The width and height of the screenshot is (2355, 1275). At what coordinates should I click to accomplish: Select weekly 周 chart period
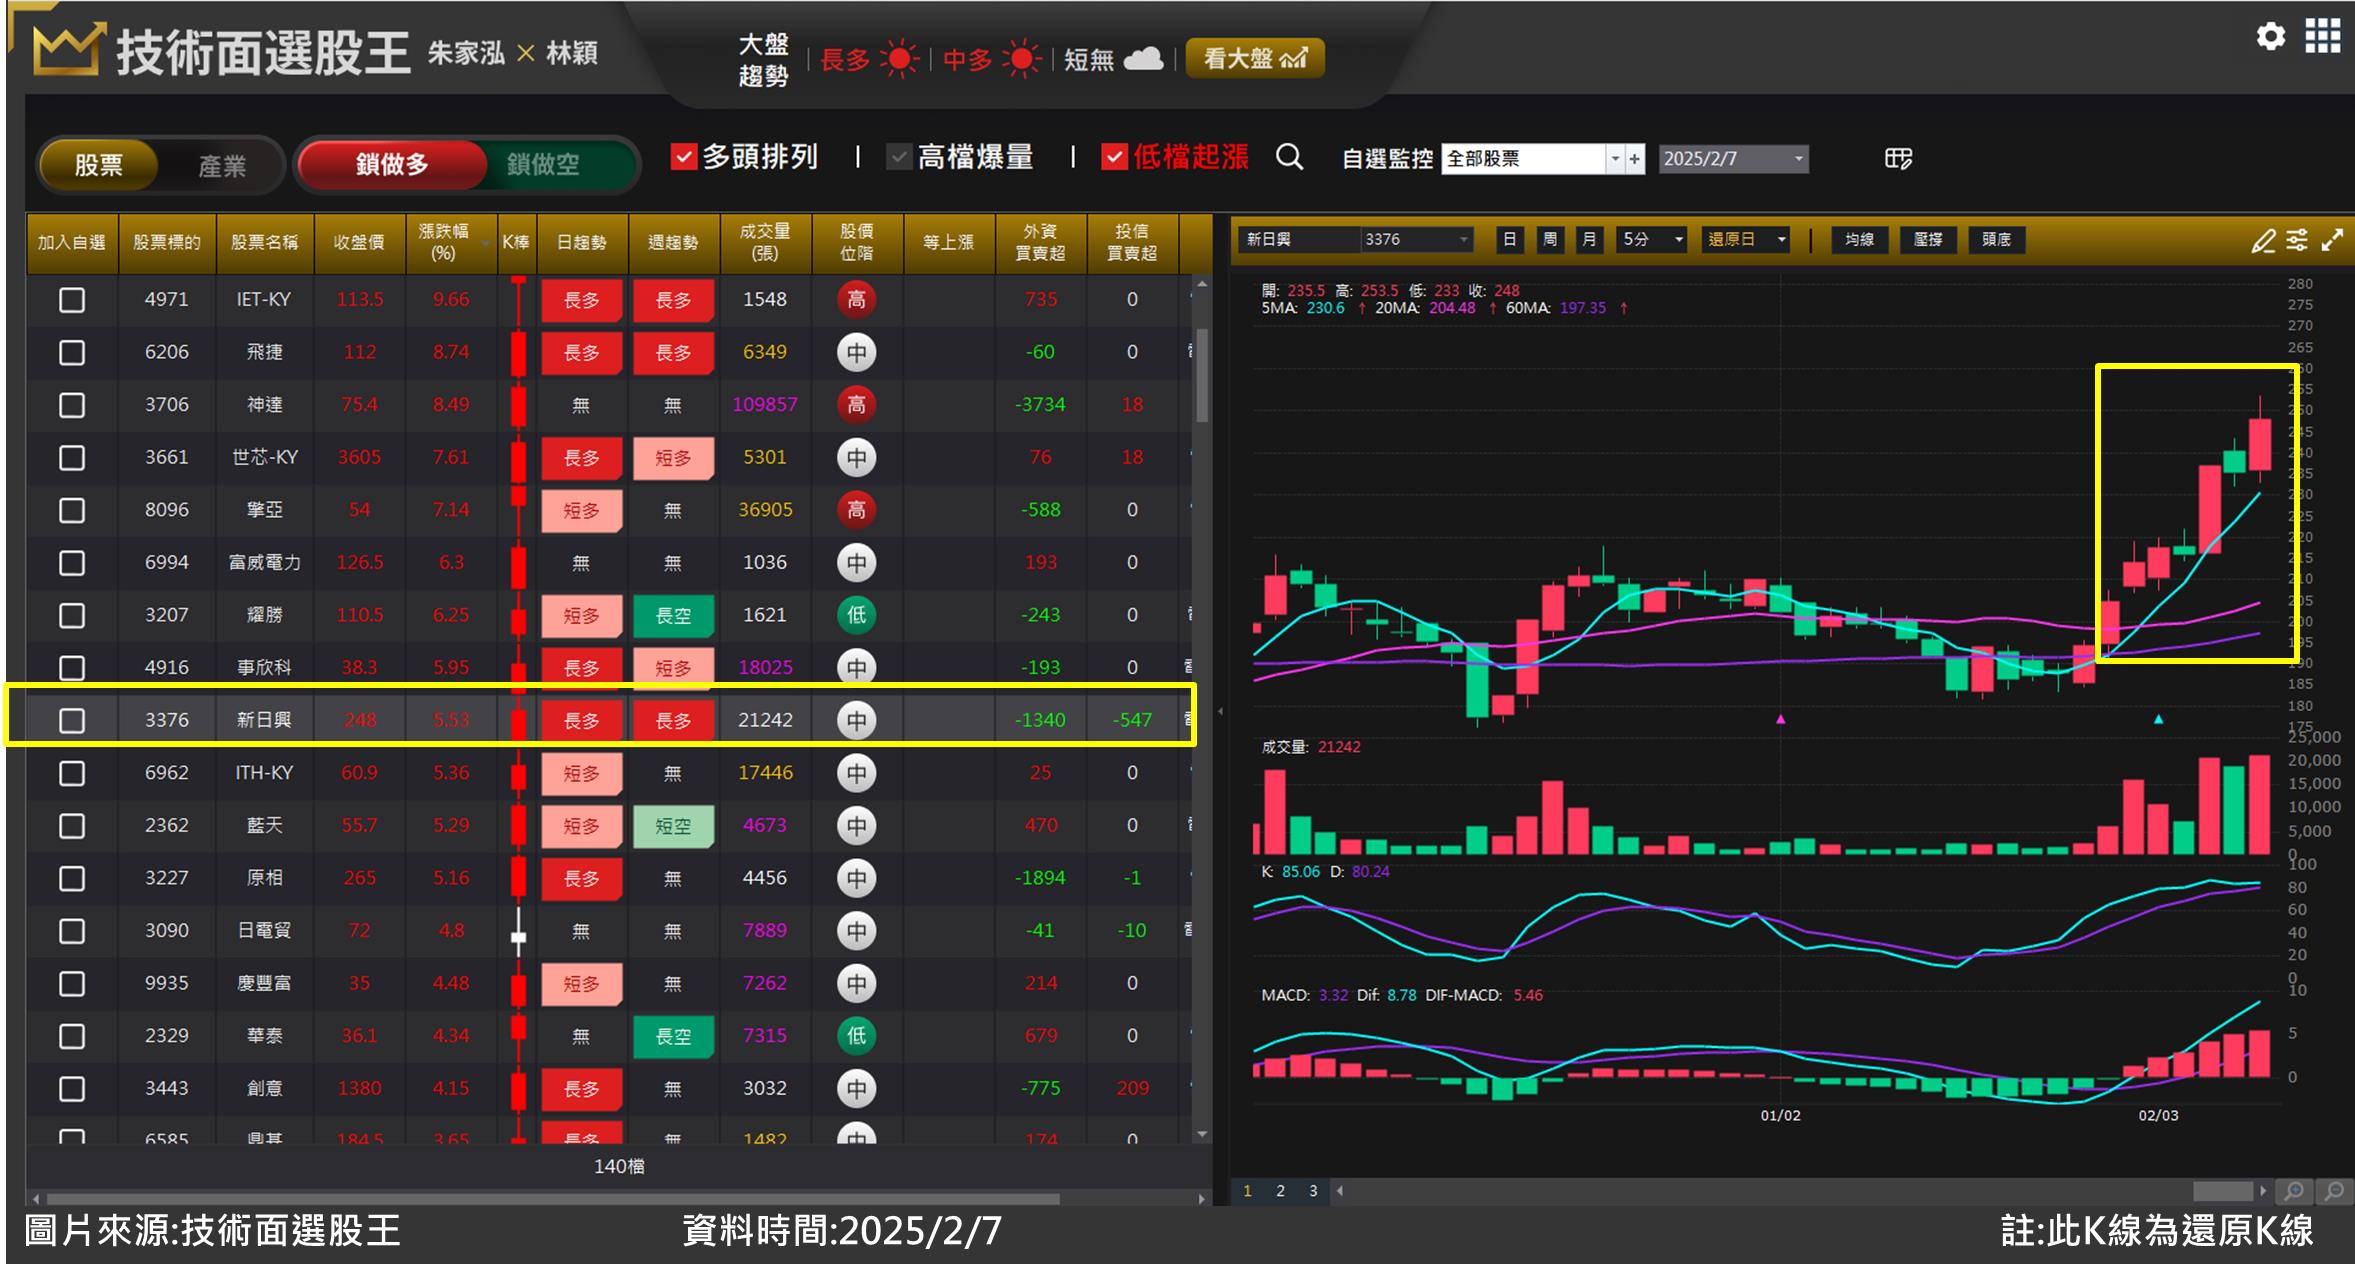1549,240
